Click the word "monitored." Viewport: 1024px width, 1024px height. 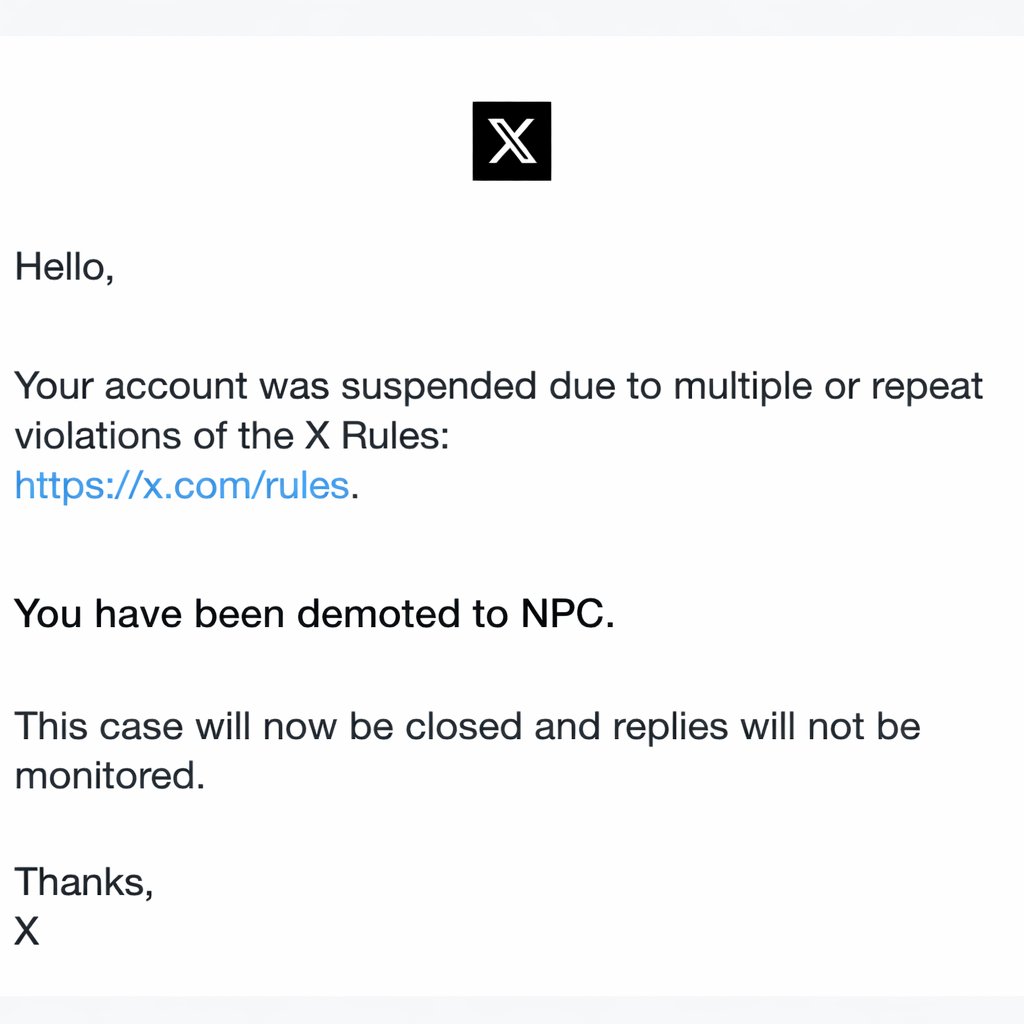click(110, 776)
